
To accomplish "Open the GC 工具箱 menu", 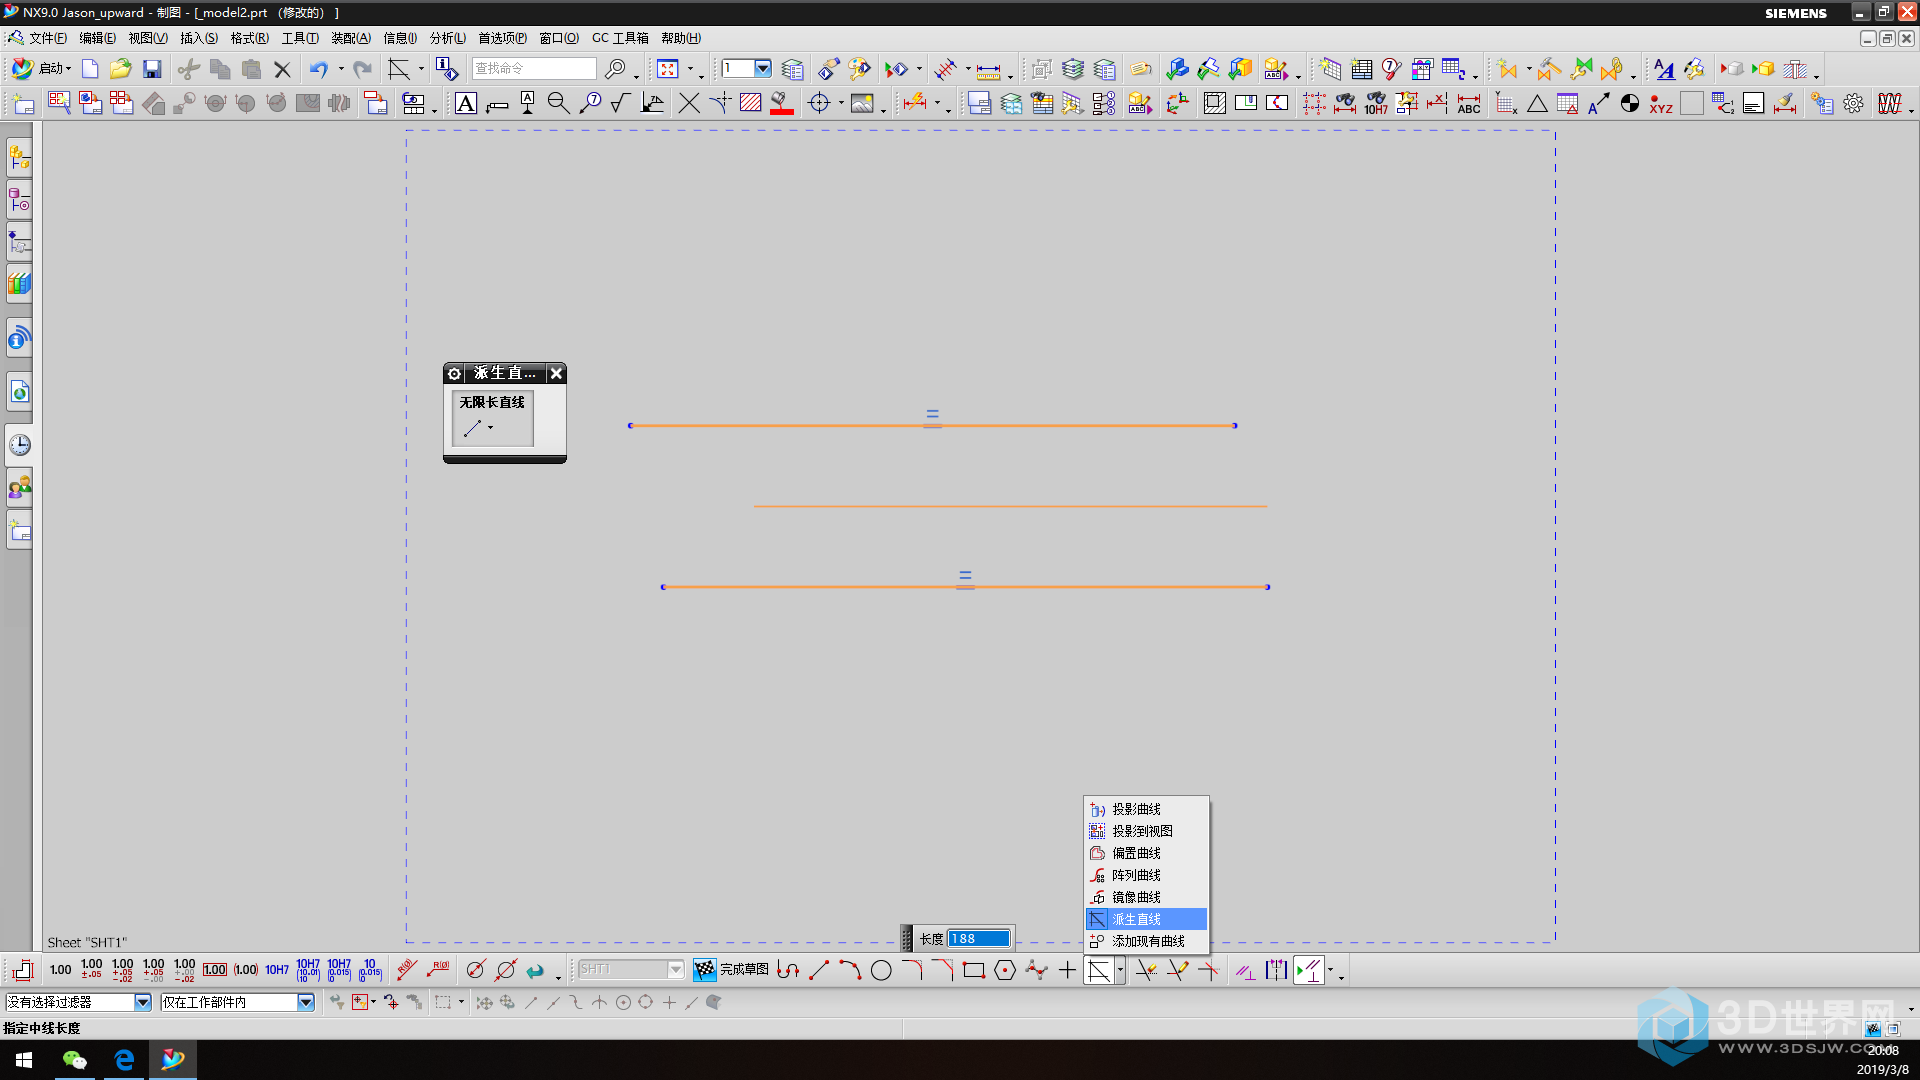I will pyautogui.click(x=620, y=38).
